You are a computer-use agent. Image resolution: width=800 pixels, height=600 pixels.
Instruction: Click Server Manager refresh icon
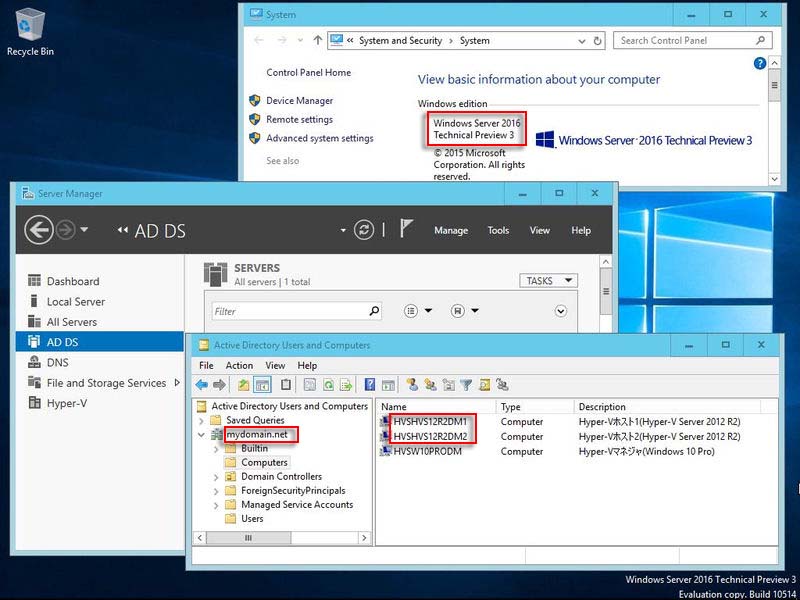coord(364,230)
